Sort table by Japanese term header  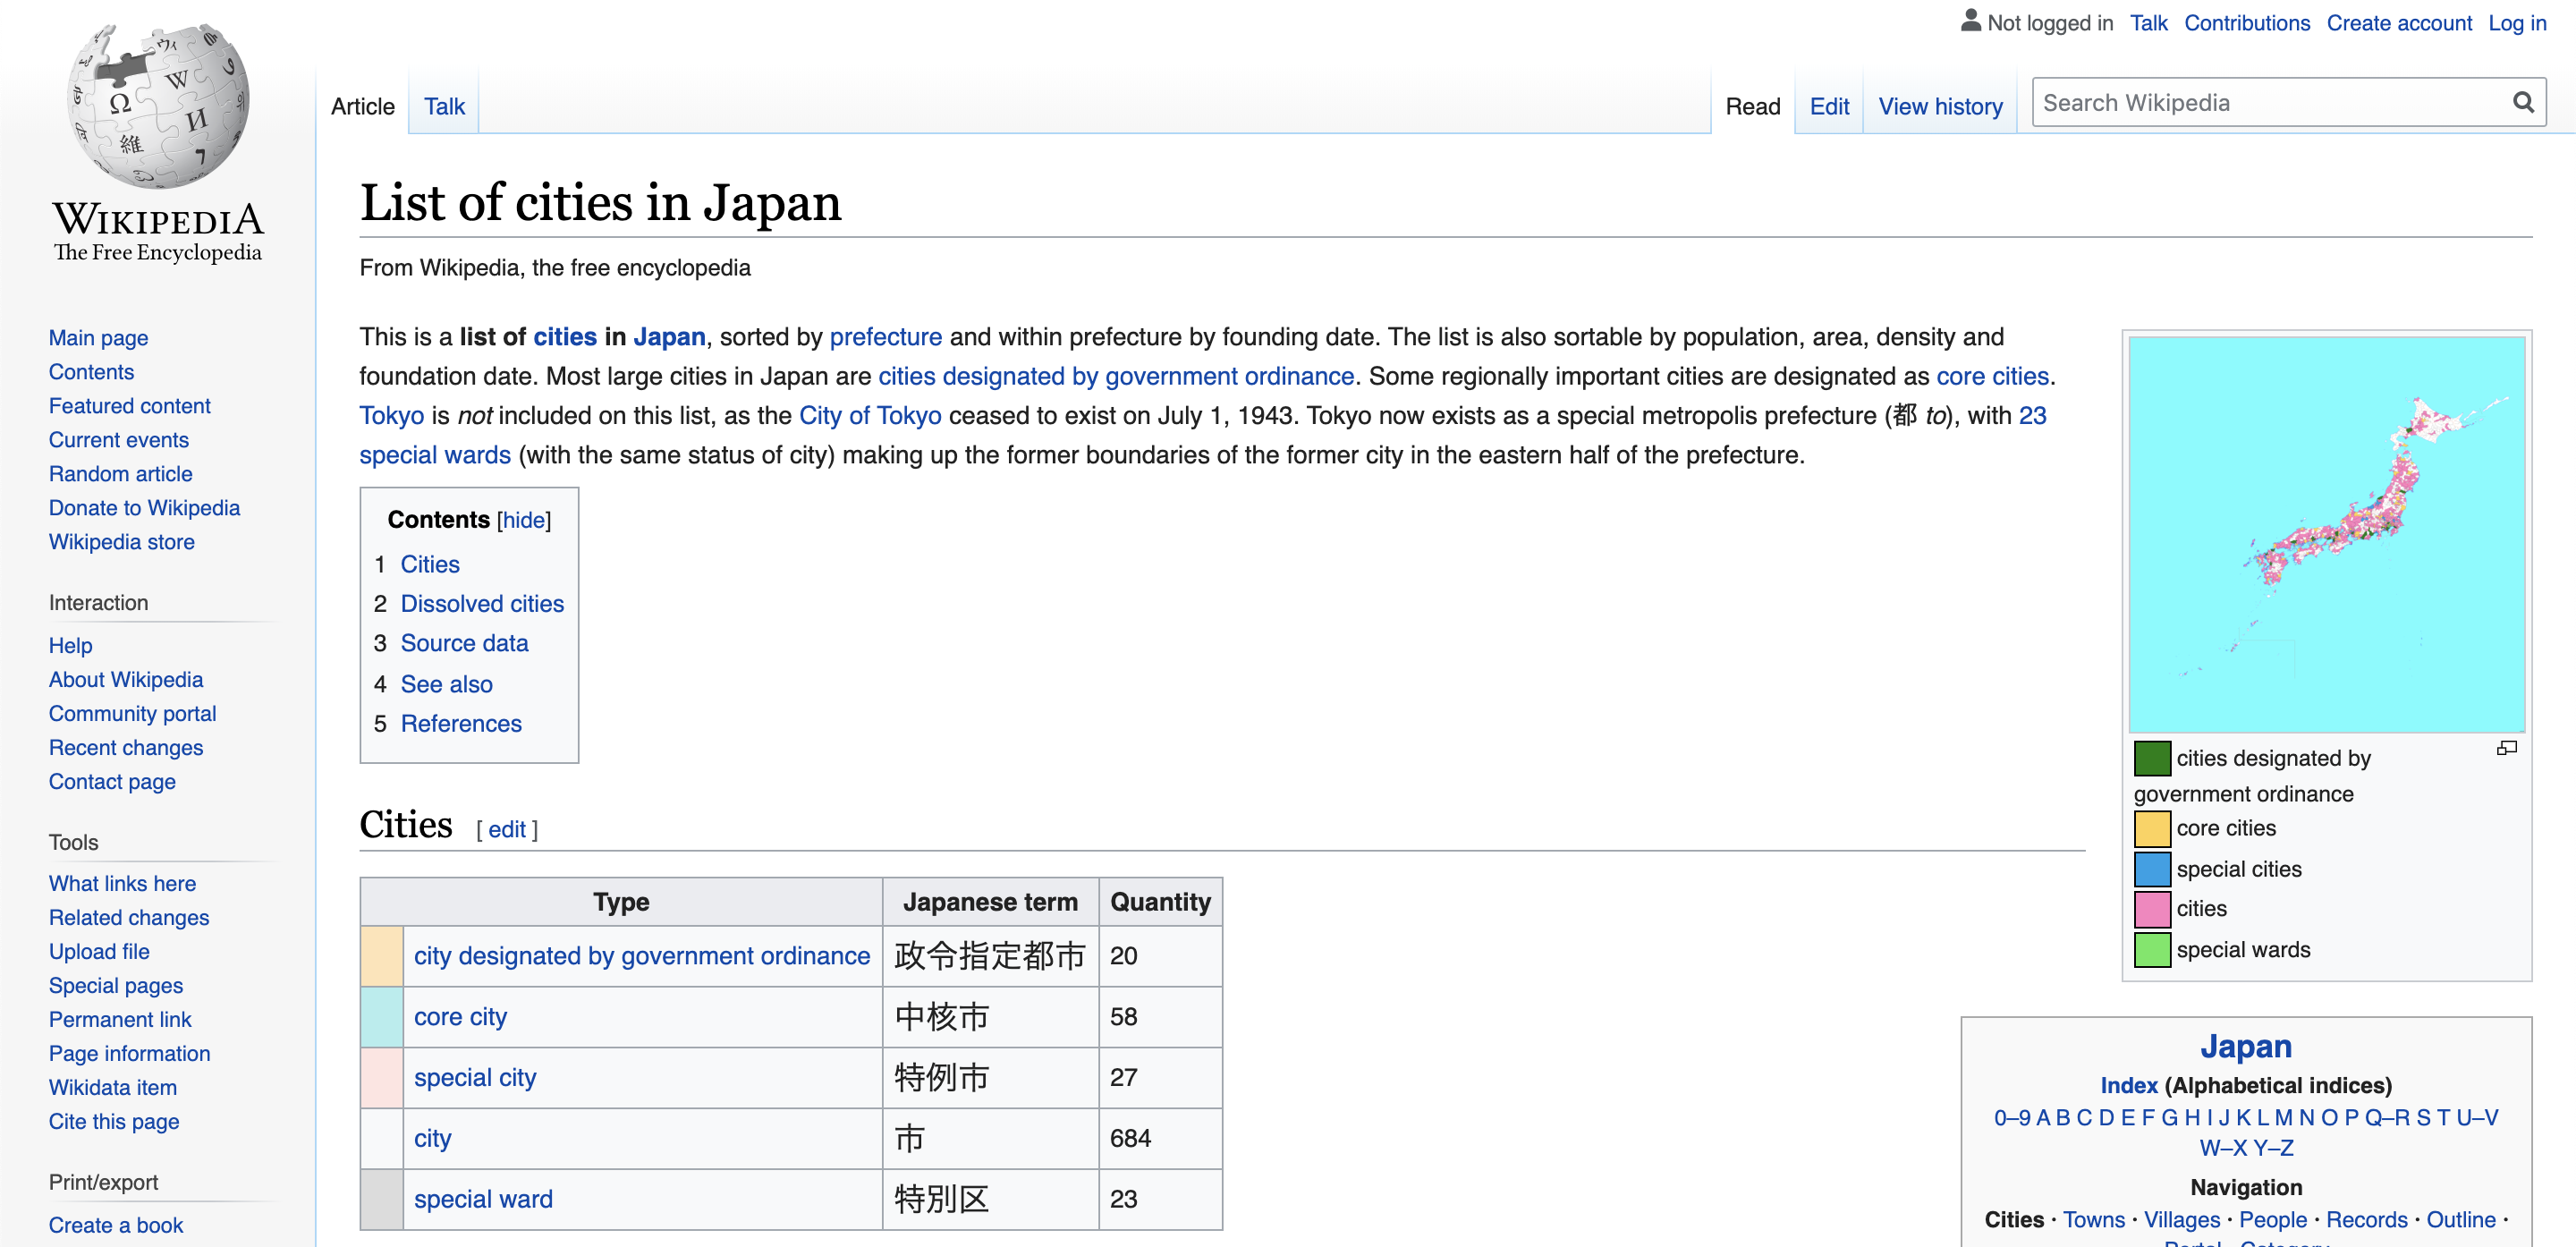point(990,902)
